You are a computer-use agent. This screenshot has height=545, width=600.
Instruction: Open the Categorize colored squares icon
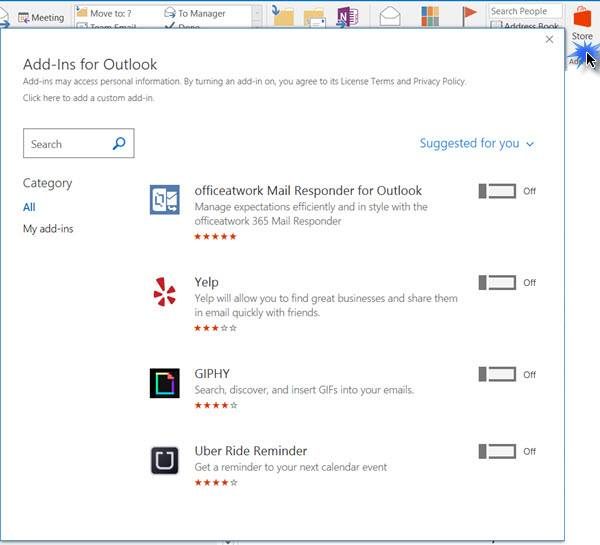pyautogui.click(x=430, y=17)
